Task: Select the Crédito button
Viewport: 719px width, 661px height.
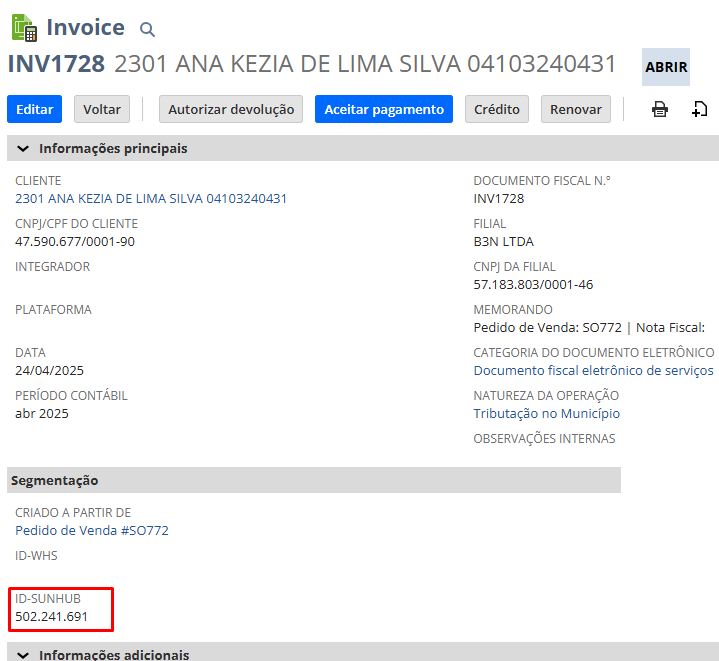Action: coord(497,109)
